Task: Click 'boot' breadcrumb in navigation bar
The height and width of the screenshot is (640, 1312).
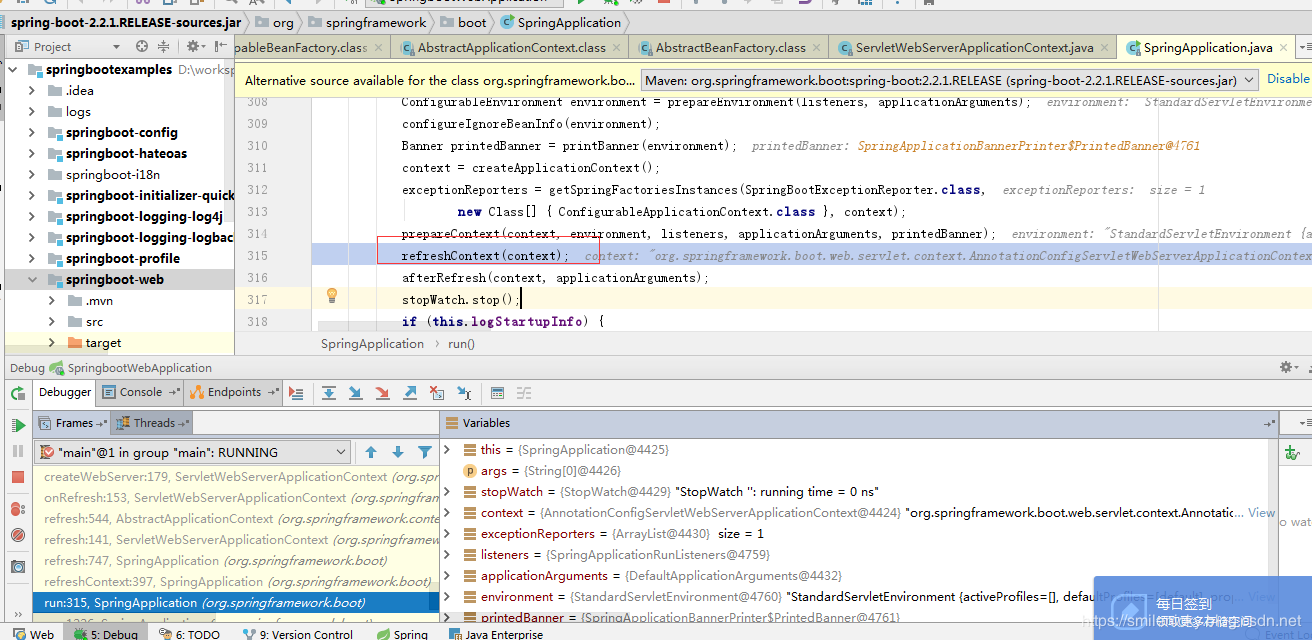Action: pyautogui.click(x=472, y=22)
